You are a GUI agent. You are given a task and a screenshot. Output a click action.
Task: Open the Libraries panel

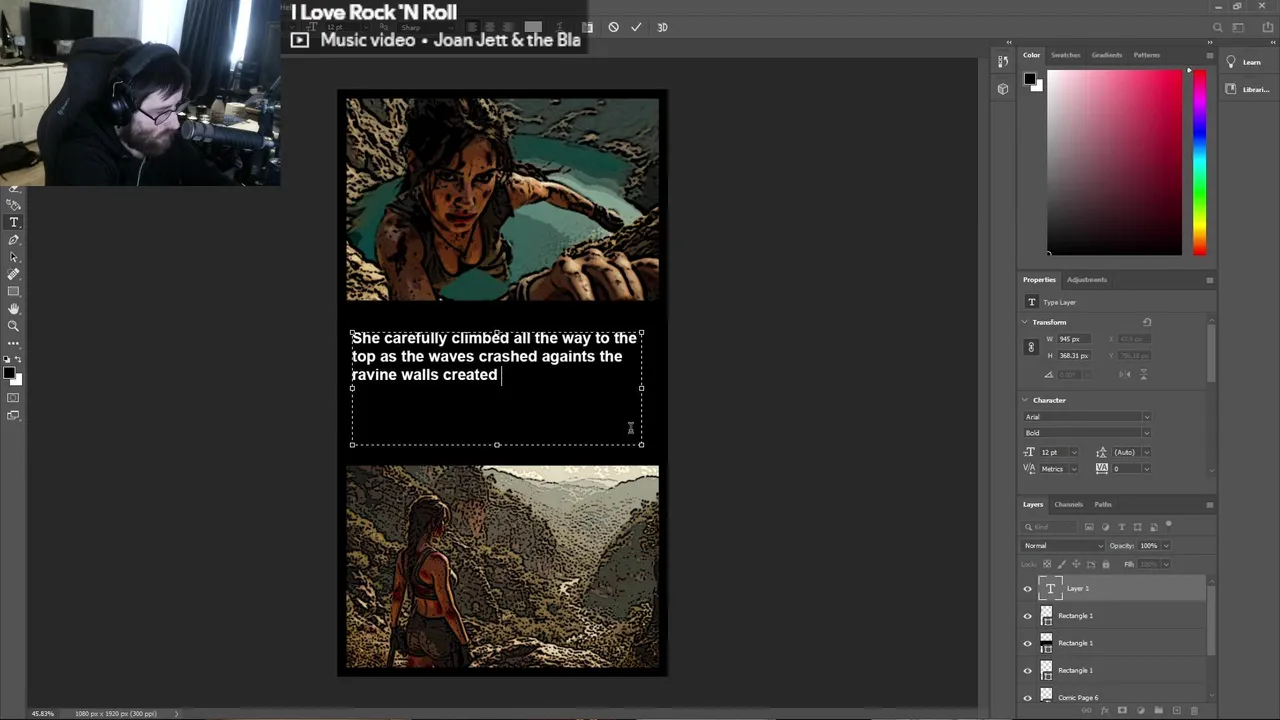(1246, 89)
